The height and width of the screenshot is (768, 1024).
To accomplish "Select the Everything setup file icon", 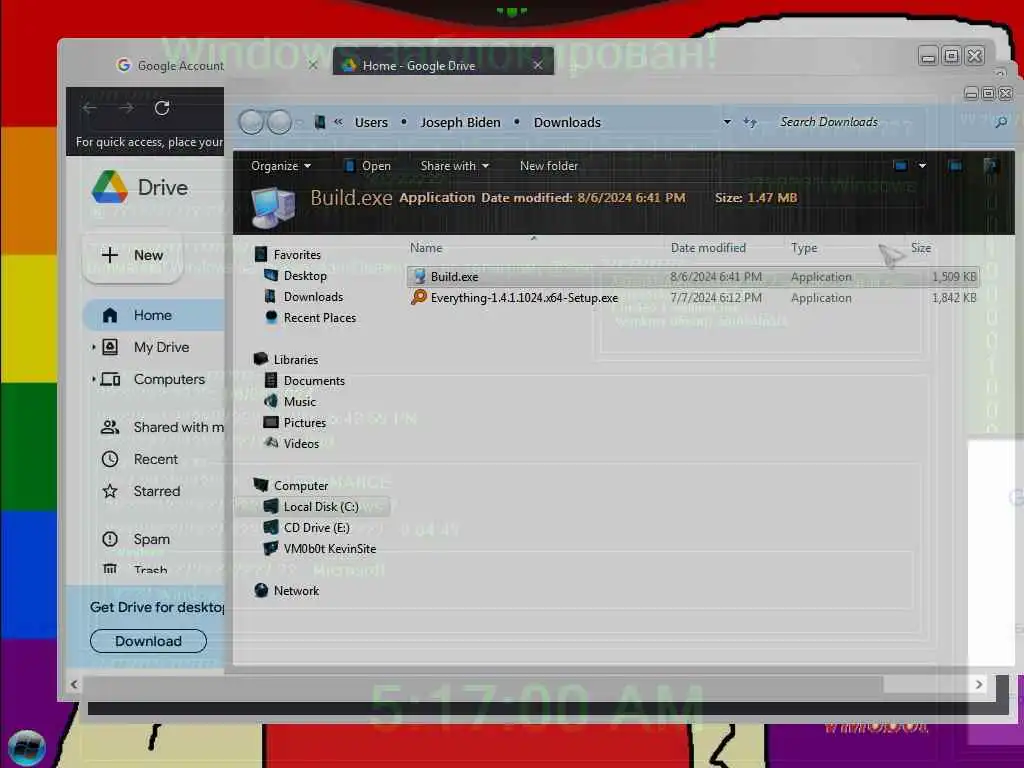I will coord(419,297).
